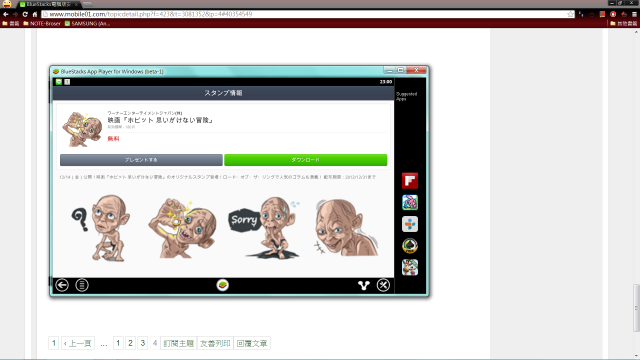
Task: Open the BlueStacks menu circle icon
Action: [82, 285]
